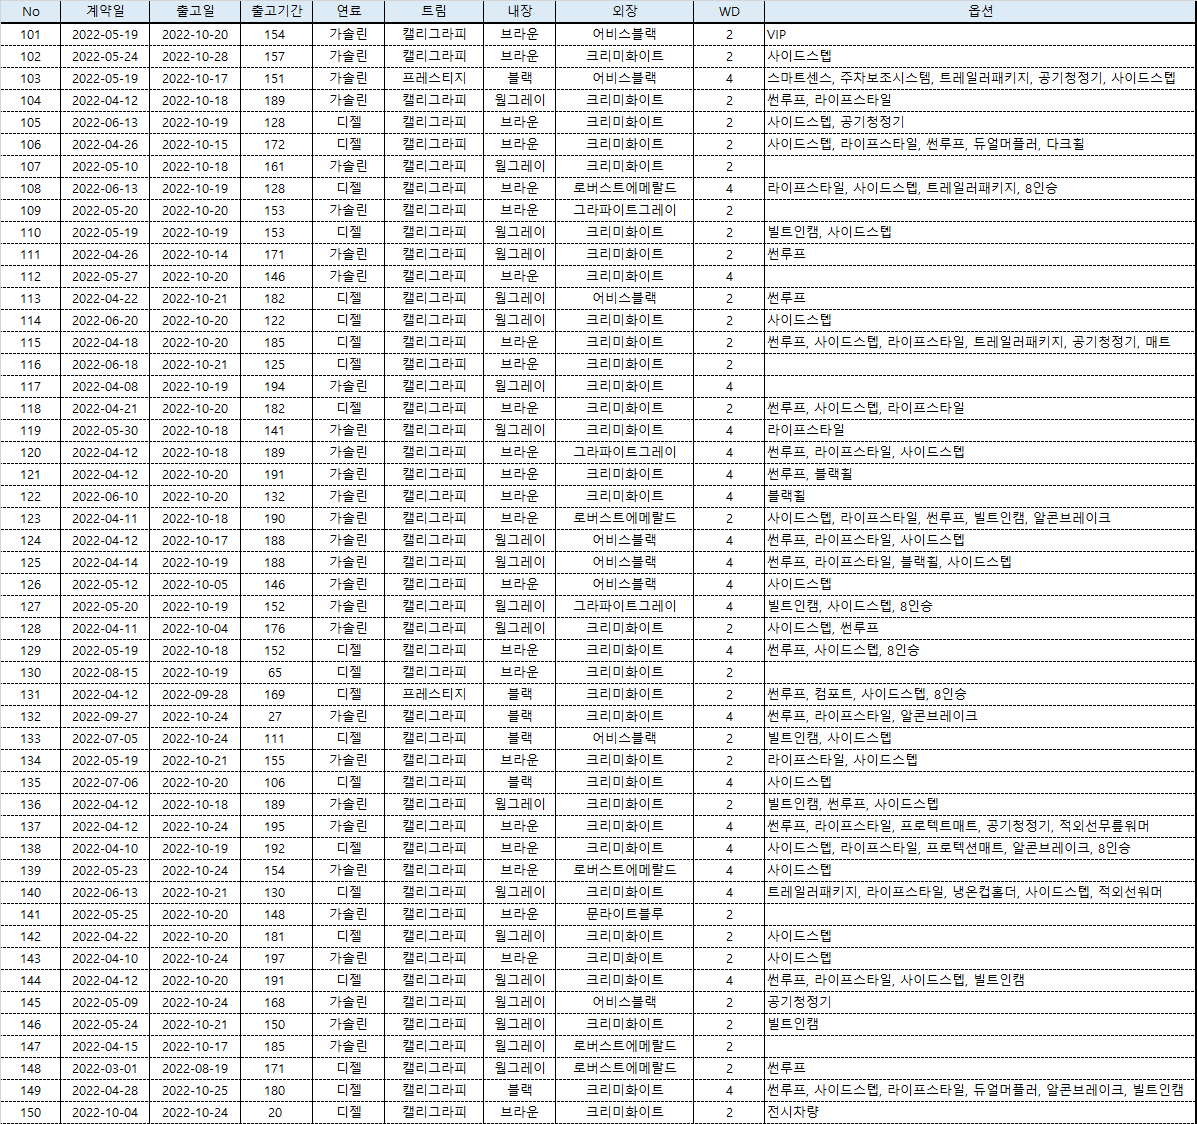Select delivery period 197 in row 143
Image resolution: width=1197 pixels, height=1124 pixels.
(x=276, y=959)
